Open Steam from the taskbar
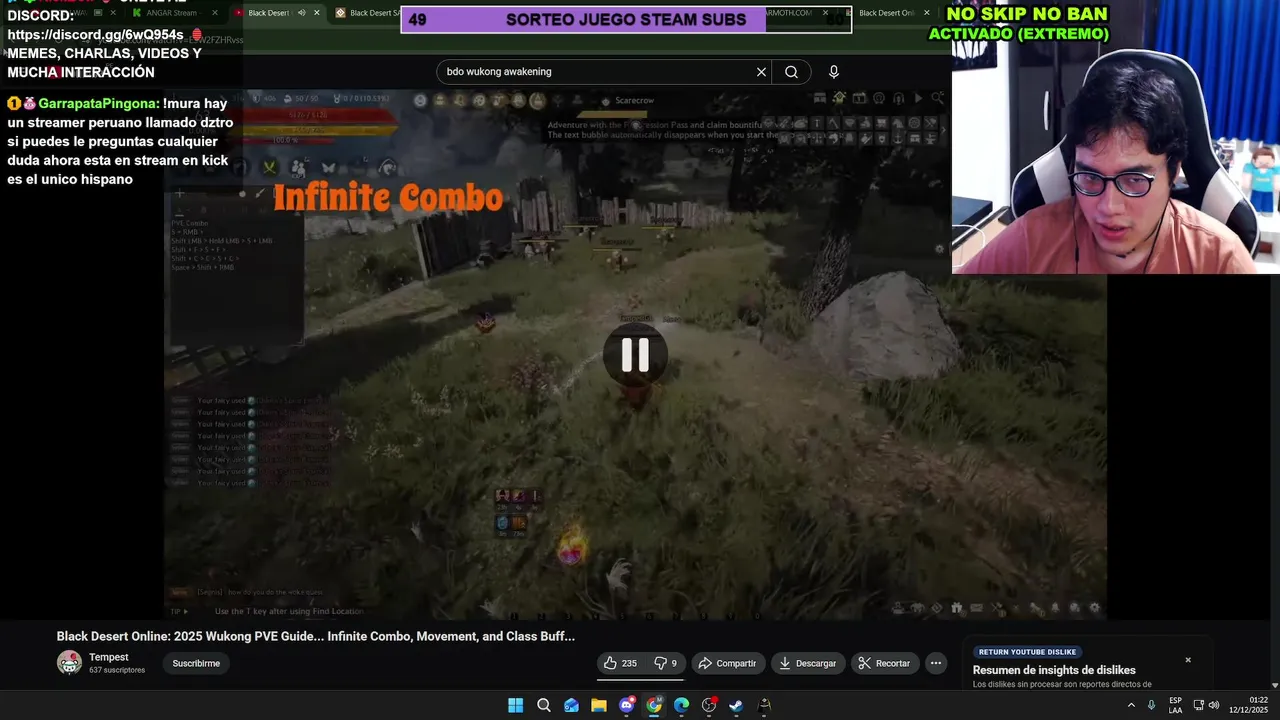 [736, 705]
